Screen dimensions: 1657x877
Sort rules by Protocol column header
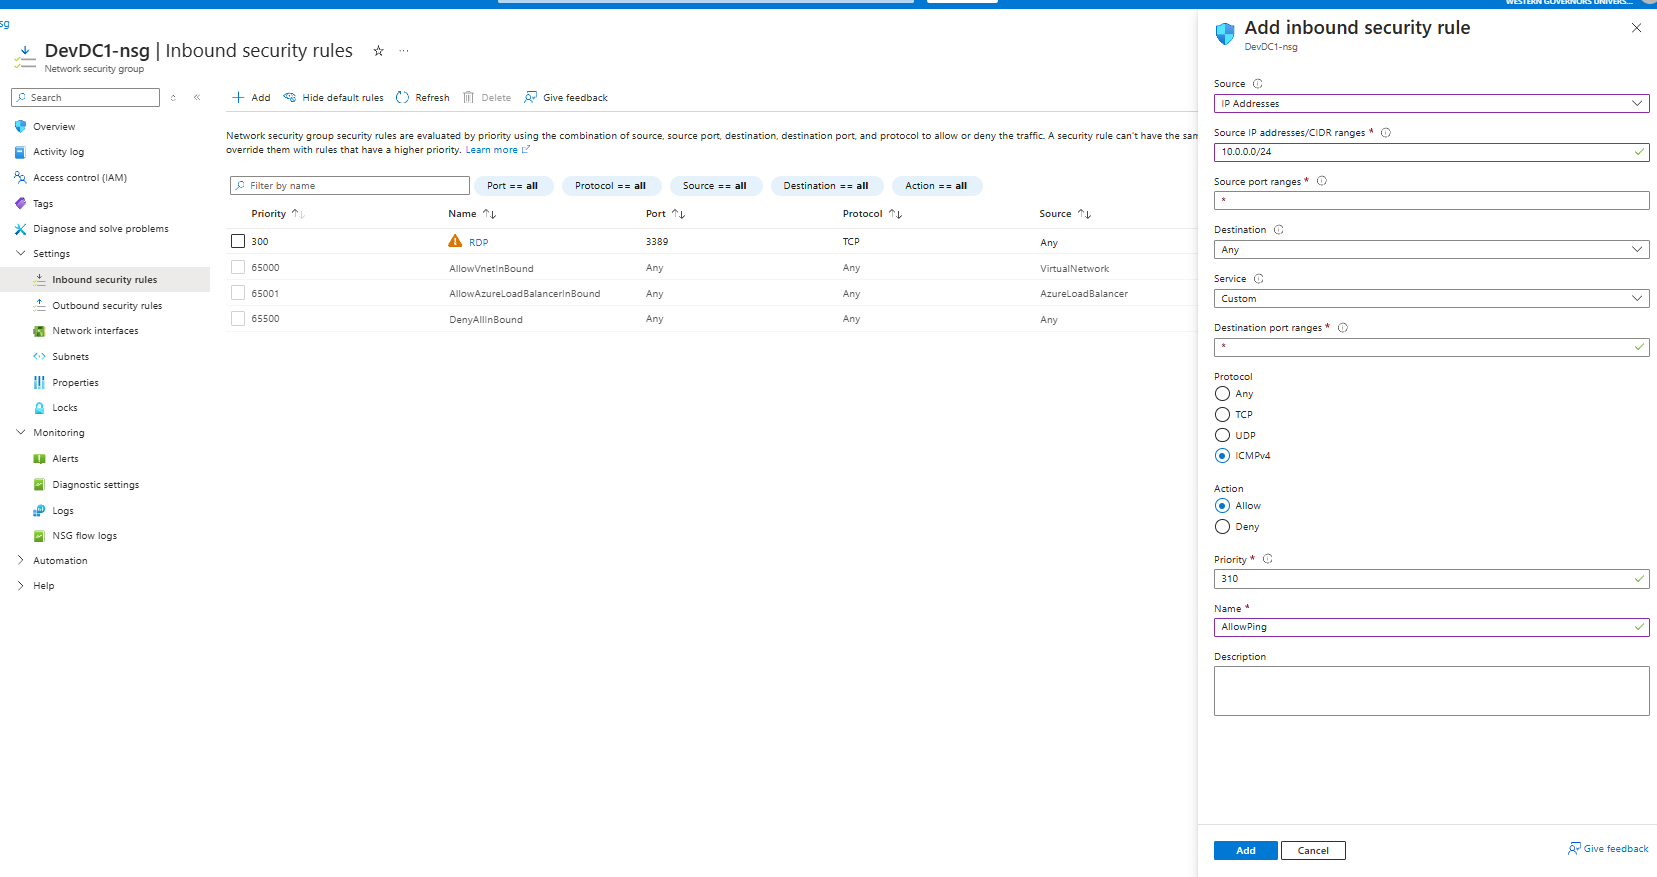click(872, 214)
